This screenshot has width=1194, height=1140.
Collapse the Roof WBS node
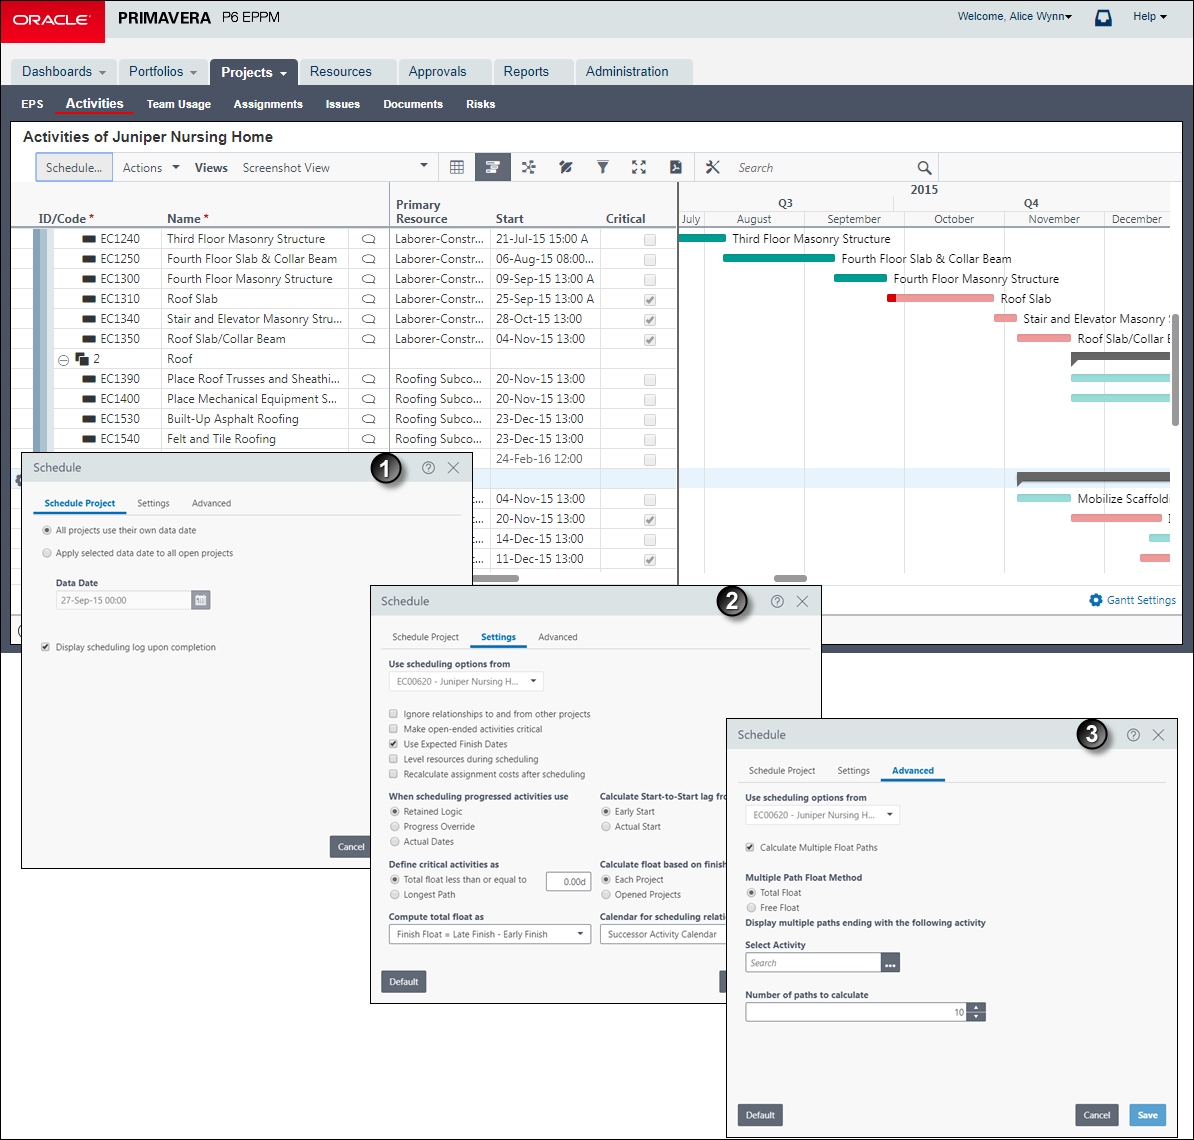tap(63, 360)
